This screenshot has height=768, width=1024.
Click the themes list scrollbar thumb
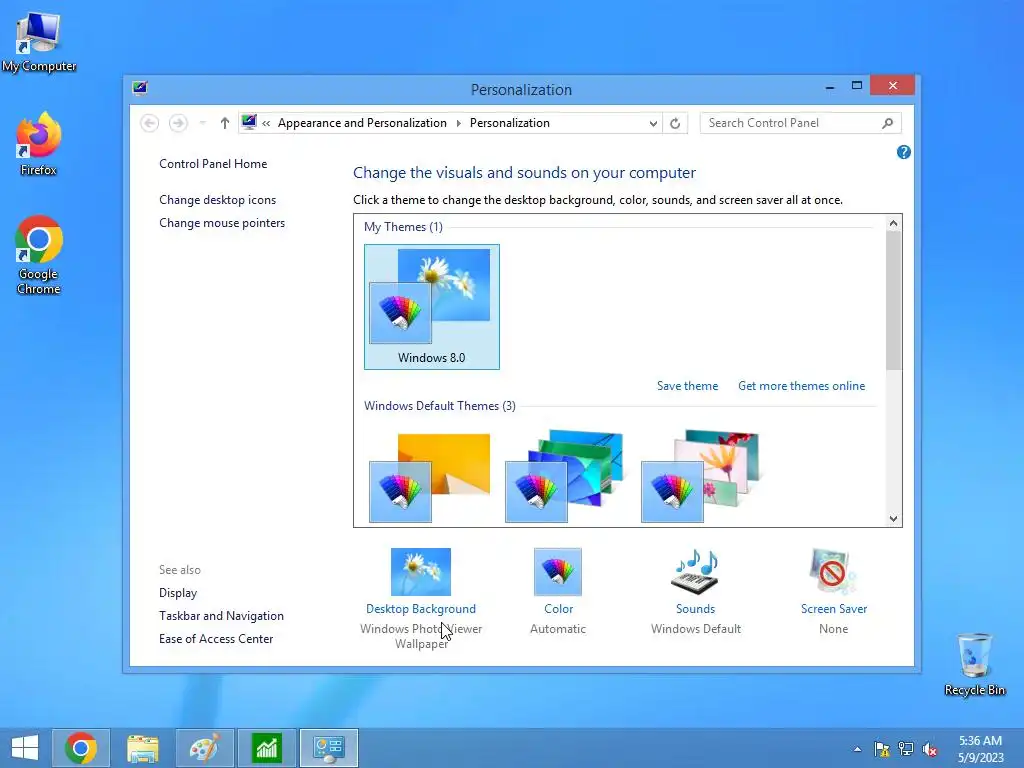pyautogui.click(x=893, y=300)
